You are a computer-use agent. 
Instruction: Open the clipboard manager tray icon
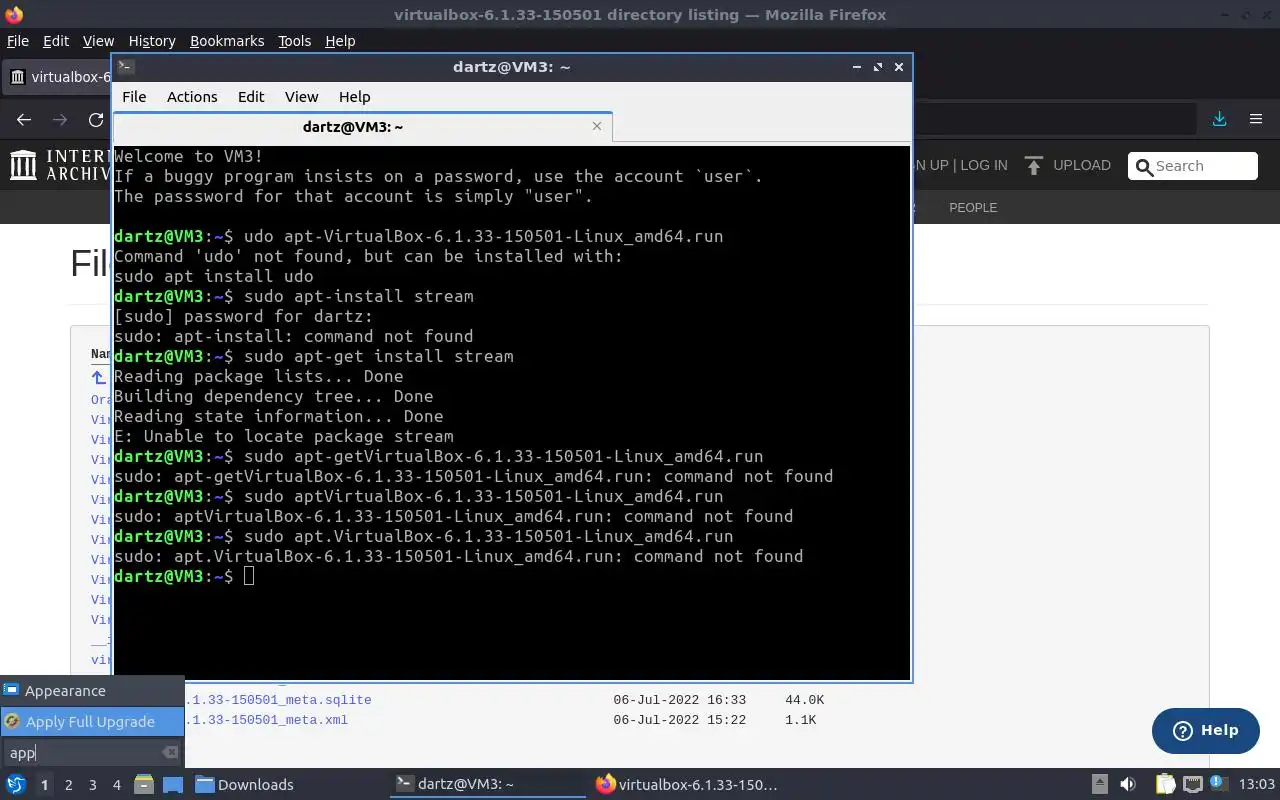point(1165,785)
